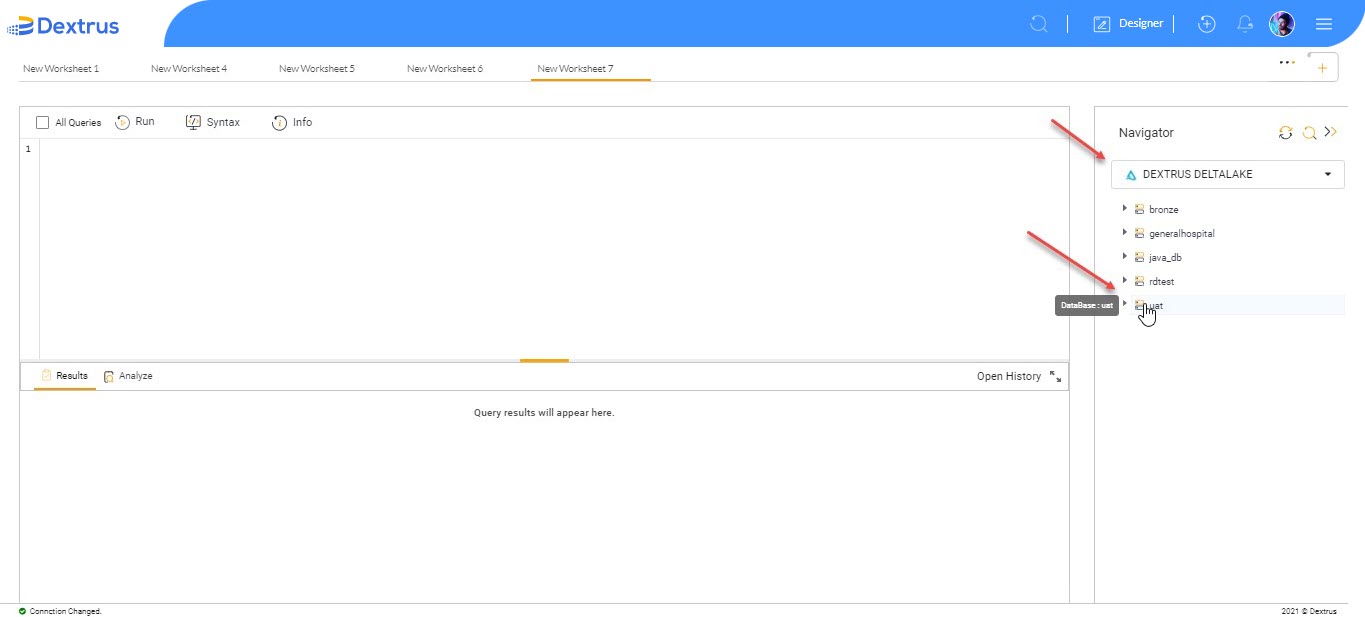Screen dimensions: 1365x617
Task: Select the New Worksheet 7 tab
Action: coord(576,69)
